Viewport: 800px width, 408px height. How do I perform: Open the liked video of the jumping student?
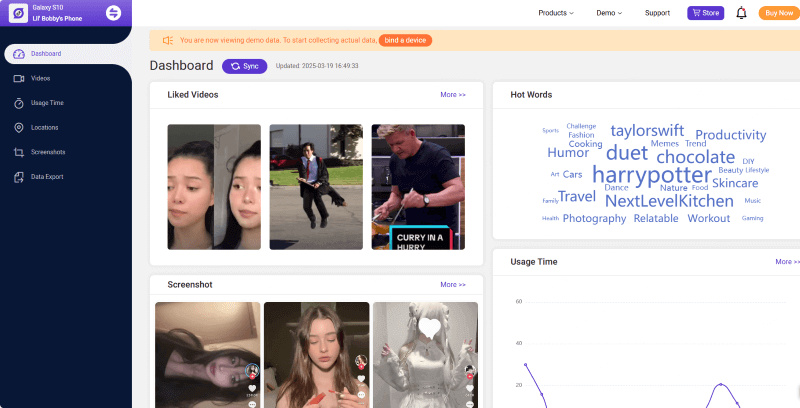(316, 187)
